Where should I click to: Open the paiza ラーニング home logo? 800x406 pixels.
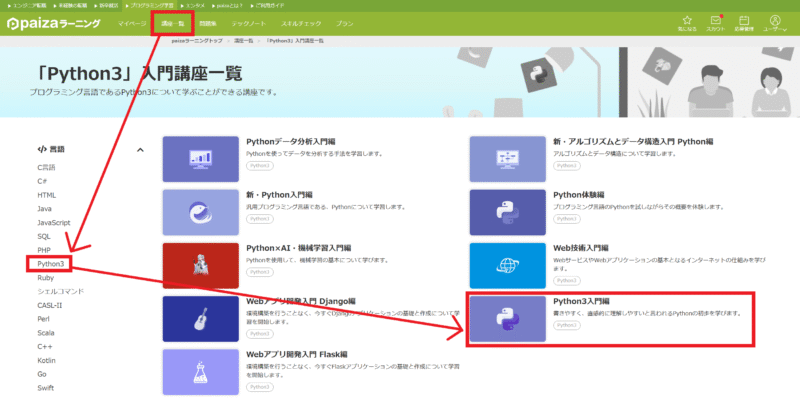click(x=54, y=23)
